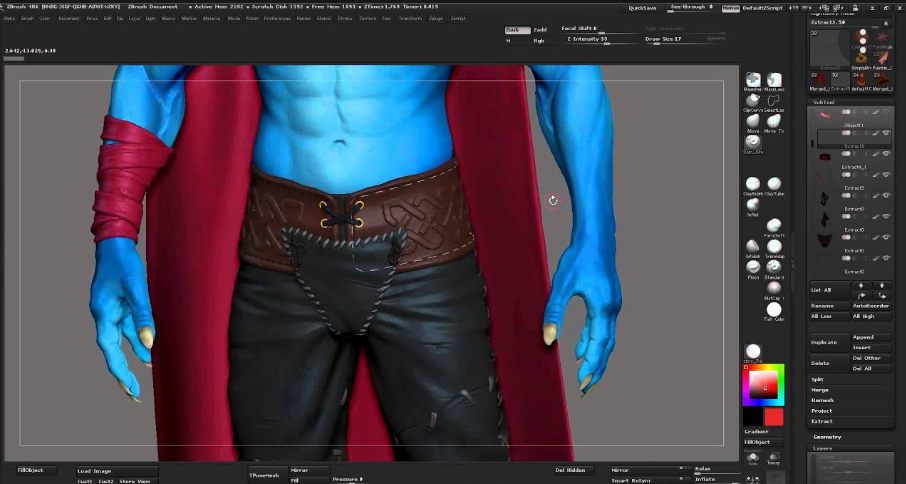Select the ClayBuildup brush icon
906x484 pixels.
(753, 184)
